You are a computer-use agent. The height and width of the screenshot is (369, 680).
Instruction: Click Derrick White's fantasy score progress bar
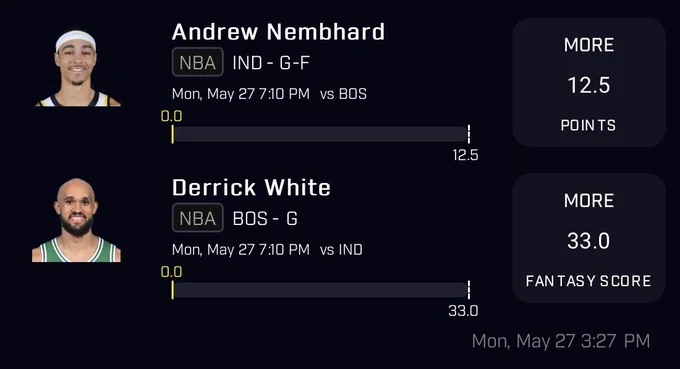[x=320, y=290]
